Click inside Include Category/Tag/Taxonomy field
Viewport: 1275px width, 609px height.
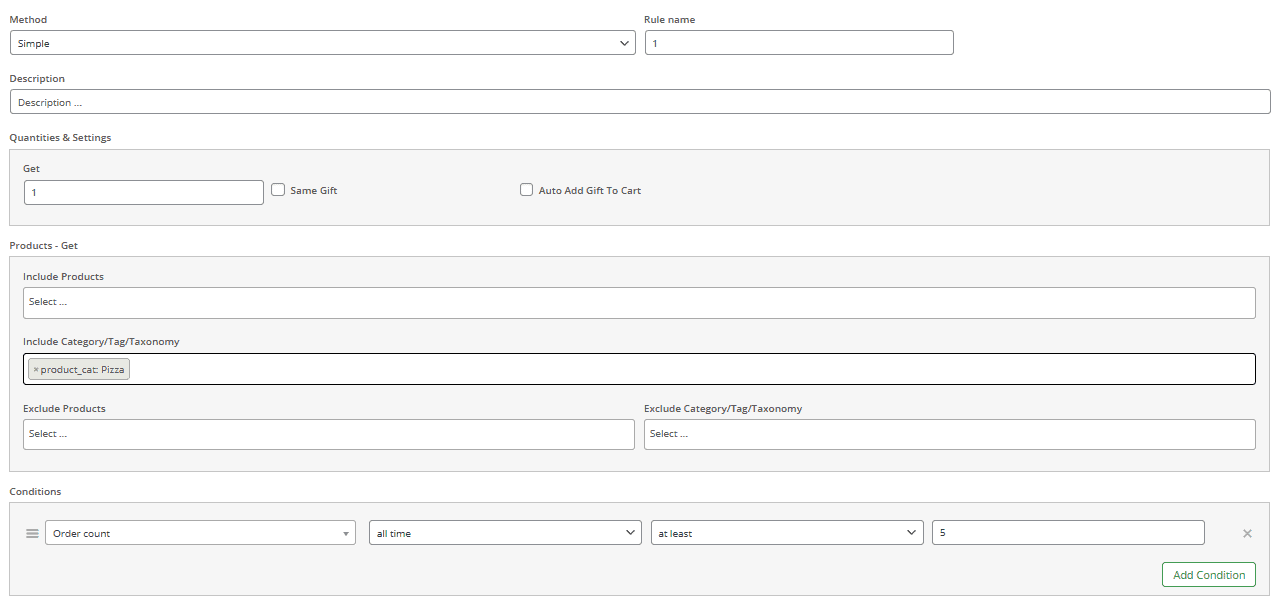tap(690, 369)
